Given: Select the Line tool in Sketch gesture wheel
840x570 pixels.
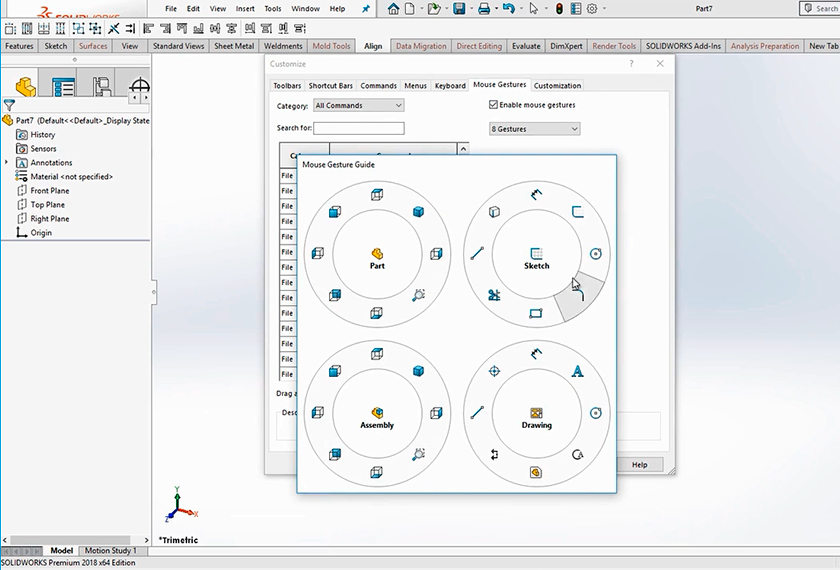Looking at the screenshot, I should tap(477, 254).
